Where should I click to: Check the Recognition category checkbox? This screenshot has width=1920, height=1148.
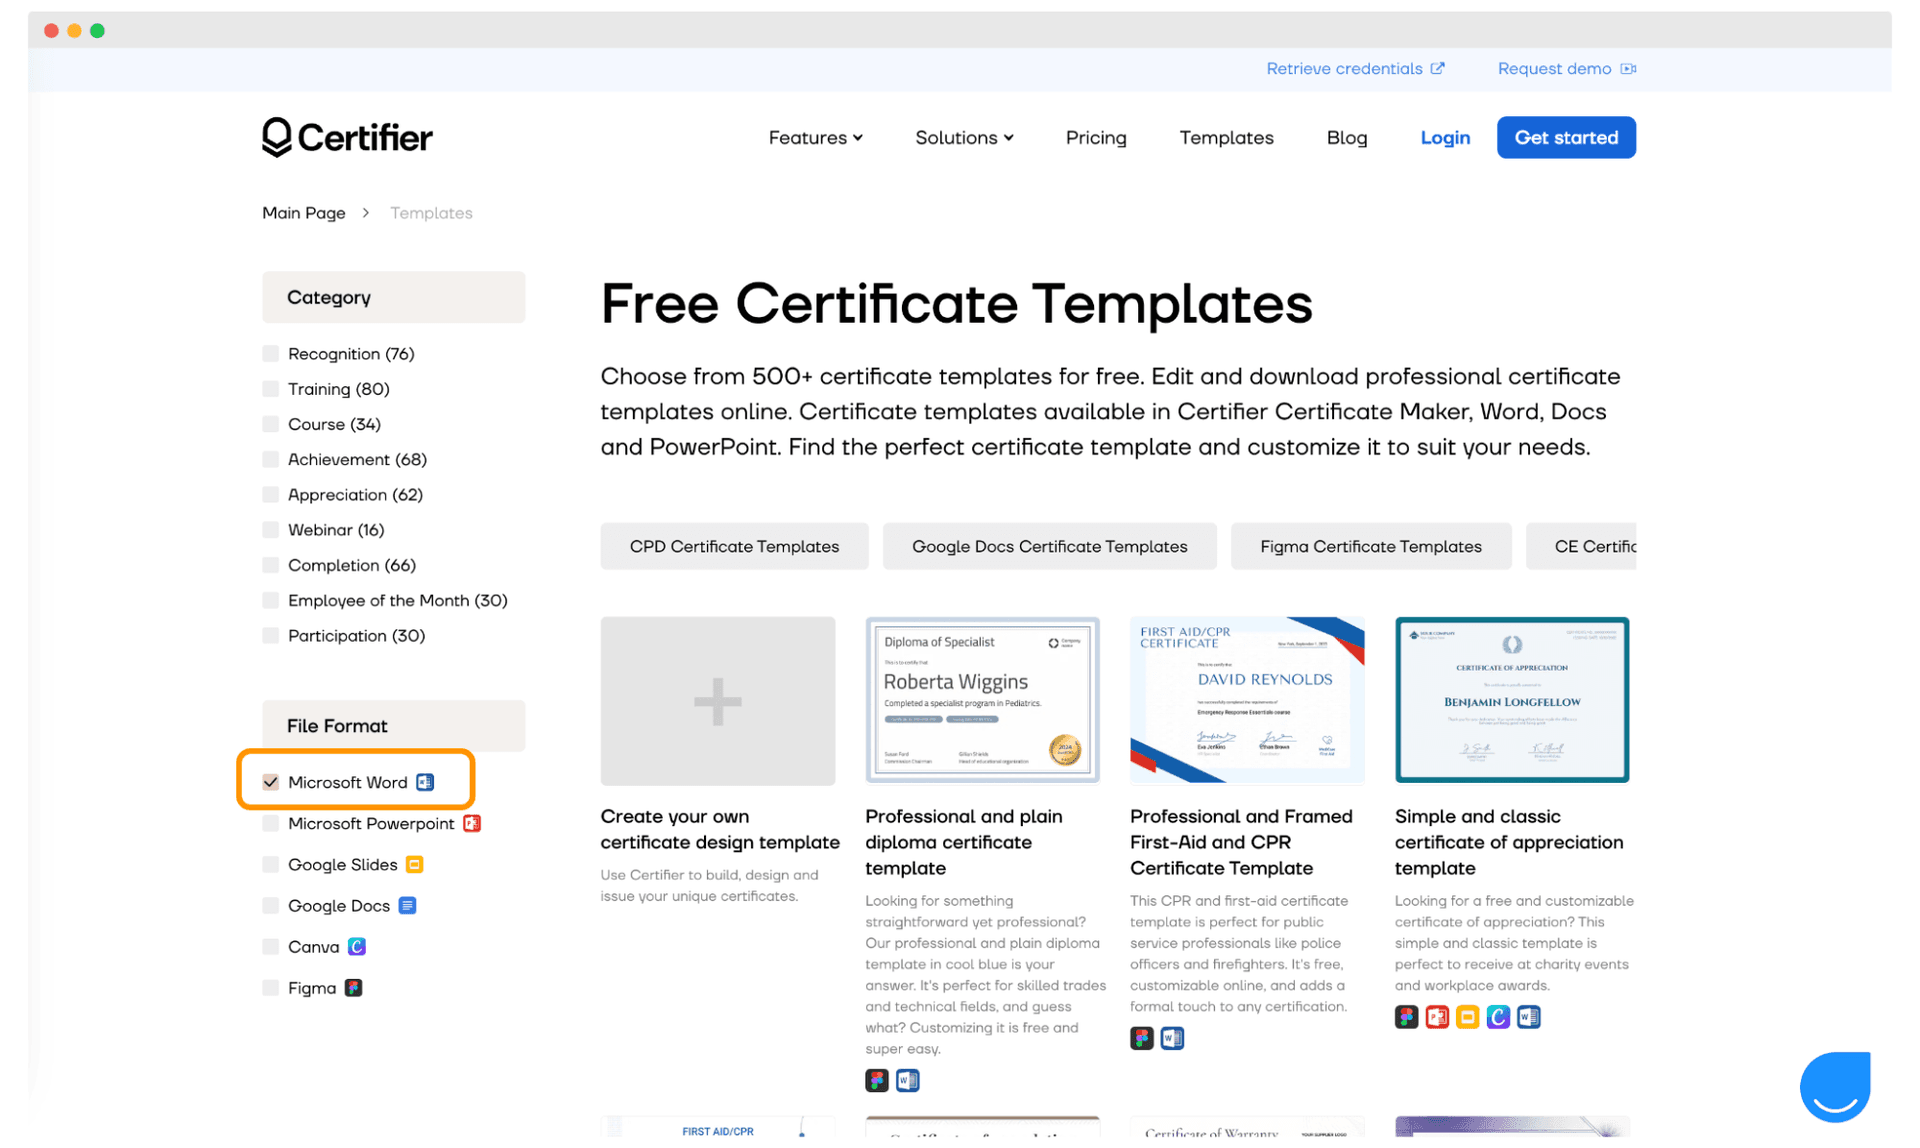(271, 354)
